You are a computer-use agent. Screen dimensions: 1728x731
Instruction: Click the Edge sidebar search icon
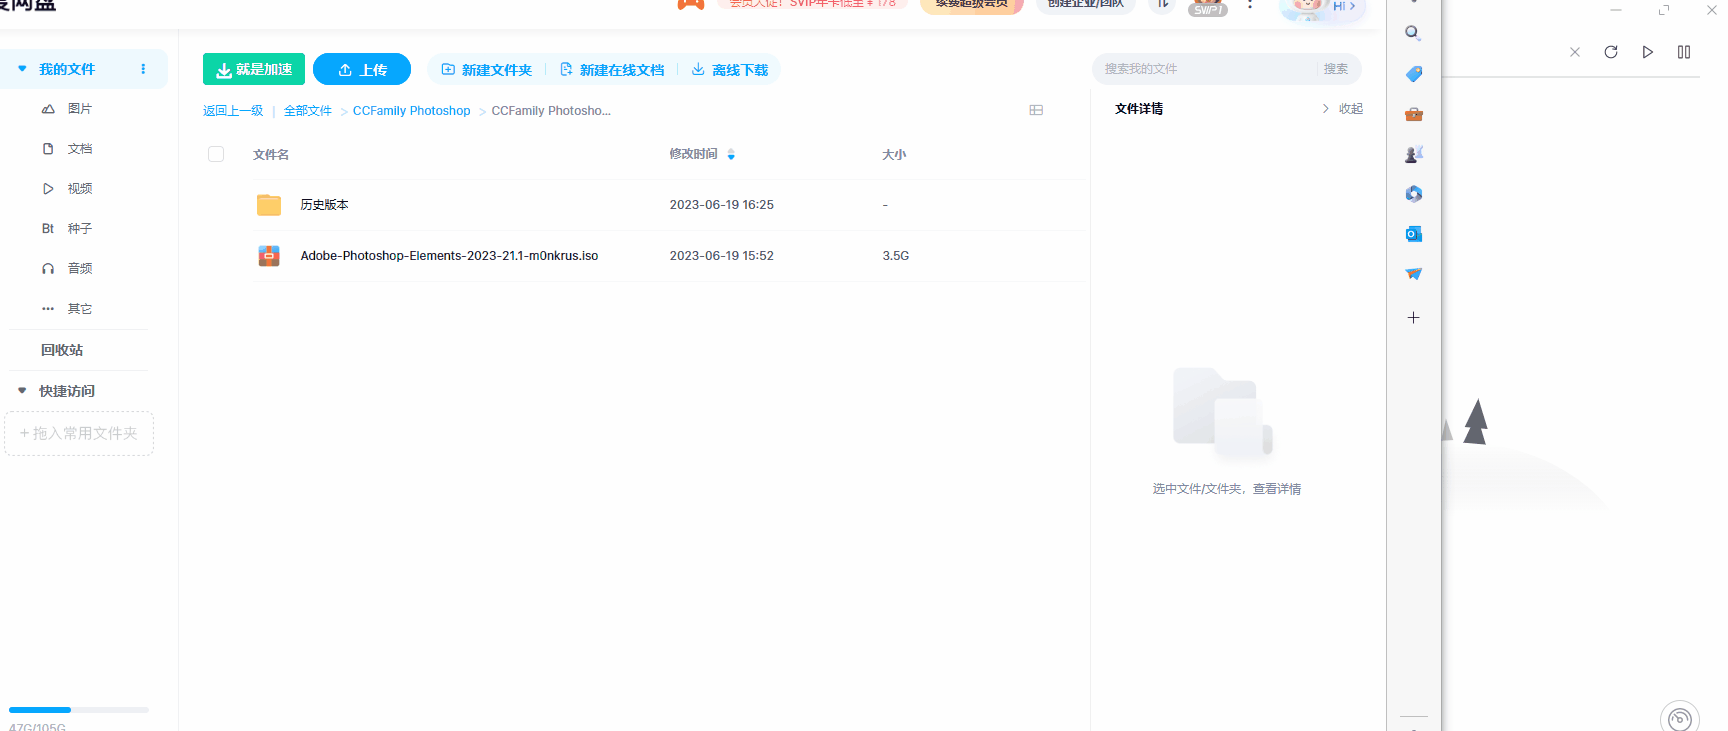[x=1413, y=33]
